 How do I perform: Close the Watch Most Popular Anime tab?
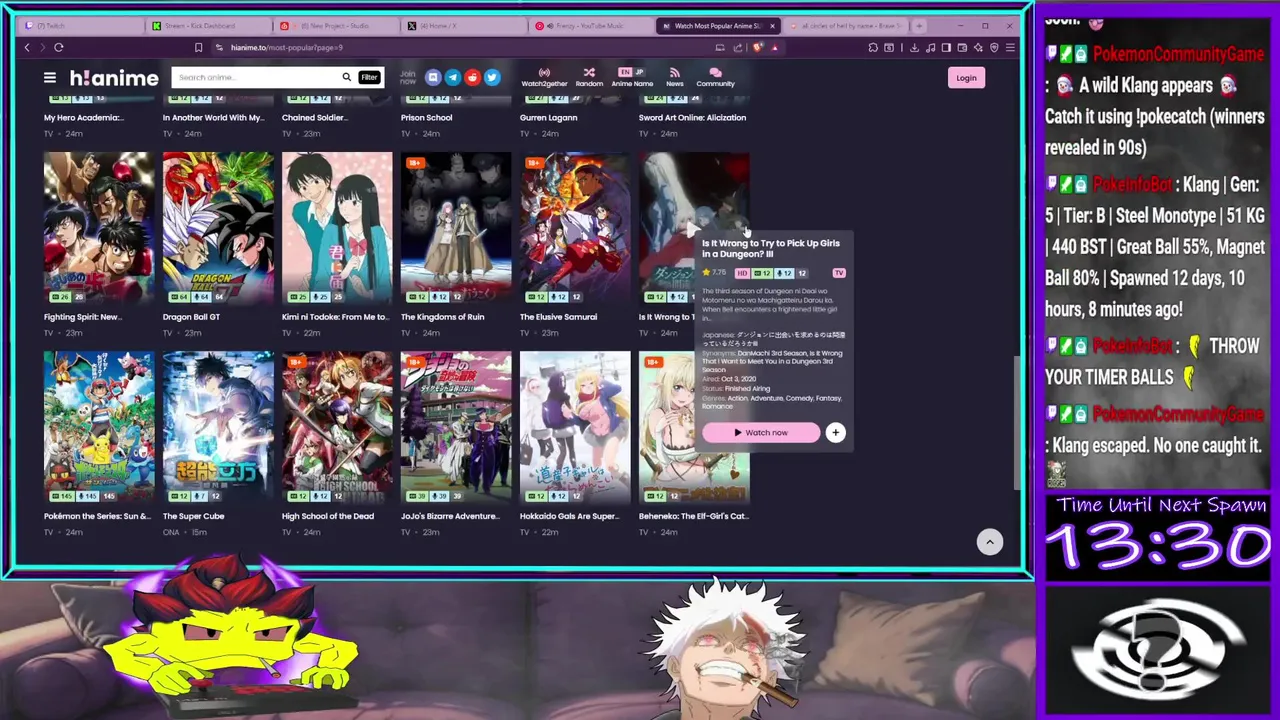coord(771,25)
